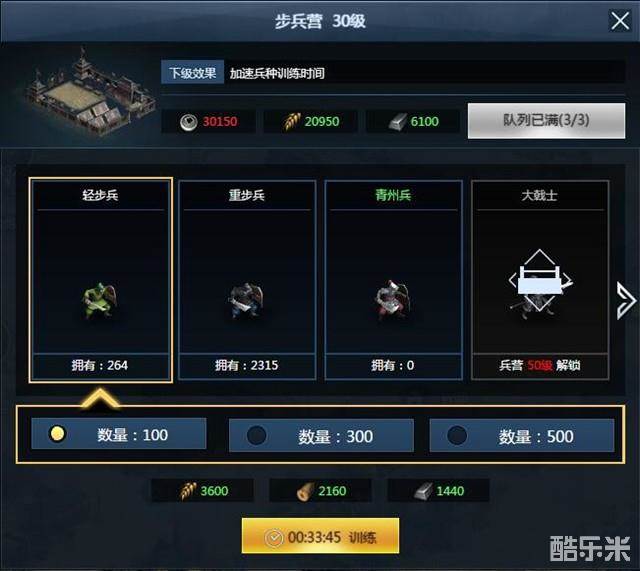Click the 队列已满(3/3) queue button
The width and height of the screenshot is (640, 571).
point(546,121)
